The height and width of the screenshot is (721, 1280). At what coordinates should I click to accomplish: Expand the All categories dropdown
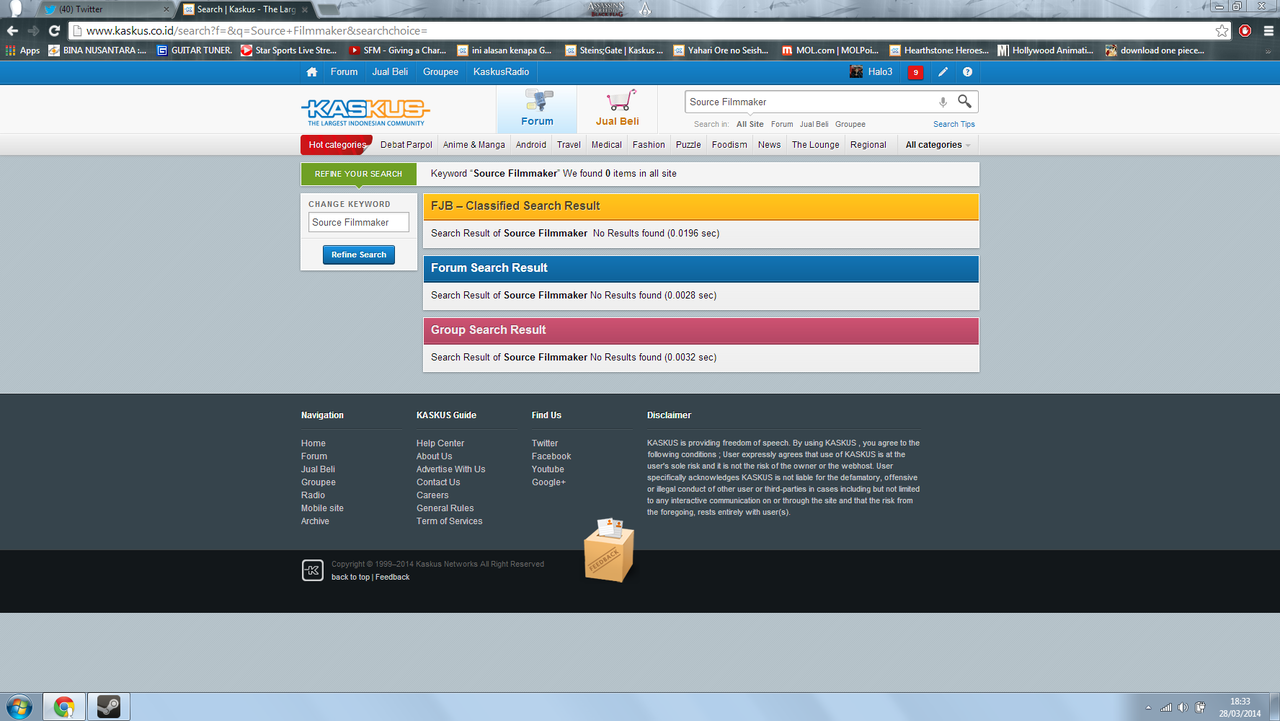[937, 145]
